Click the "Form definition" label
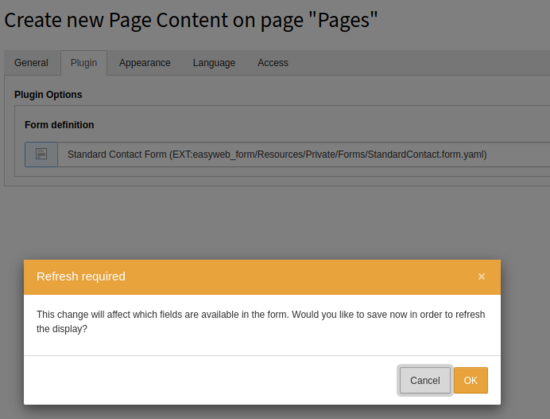Screen dimensions: 550x419 pyautogui.click(x=59, y=125)
